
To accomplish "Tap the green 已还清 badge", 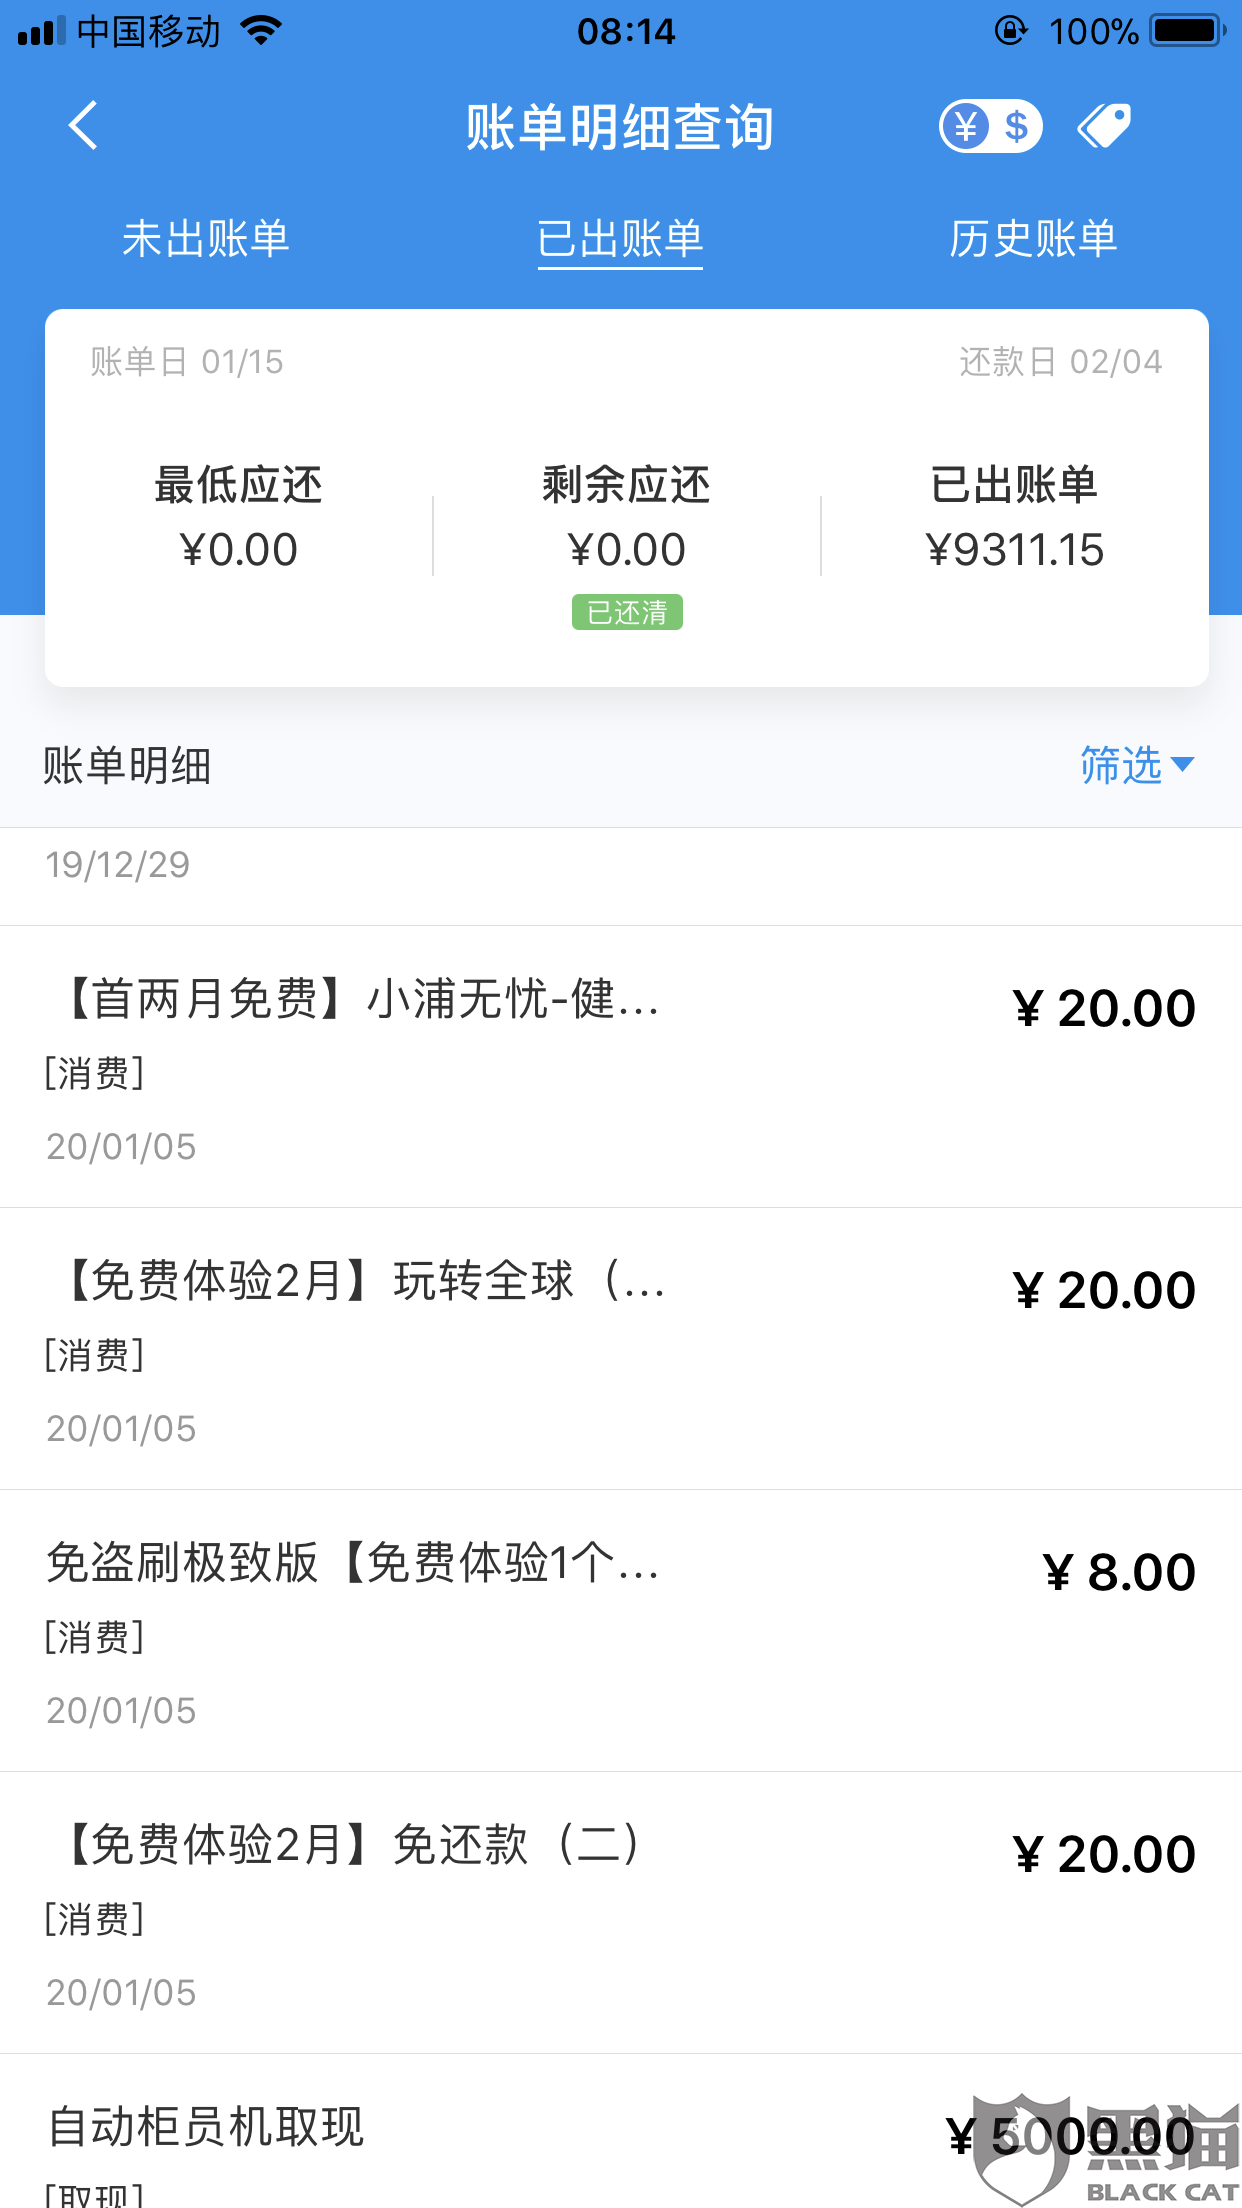I will 627,612.
